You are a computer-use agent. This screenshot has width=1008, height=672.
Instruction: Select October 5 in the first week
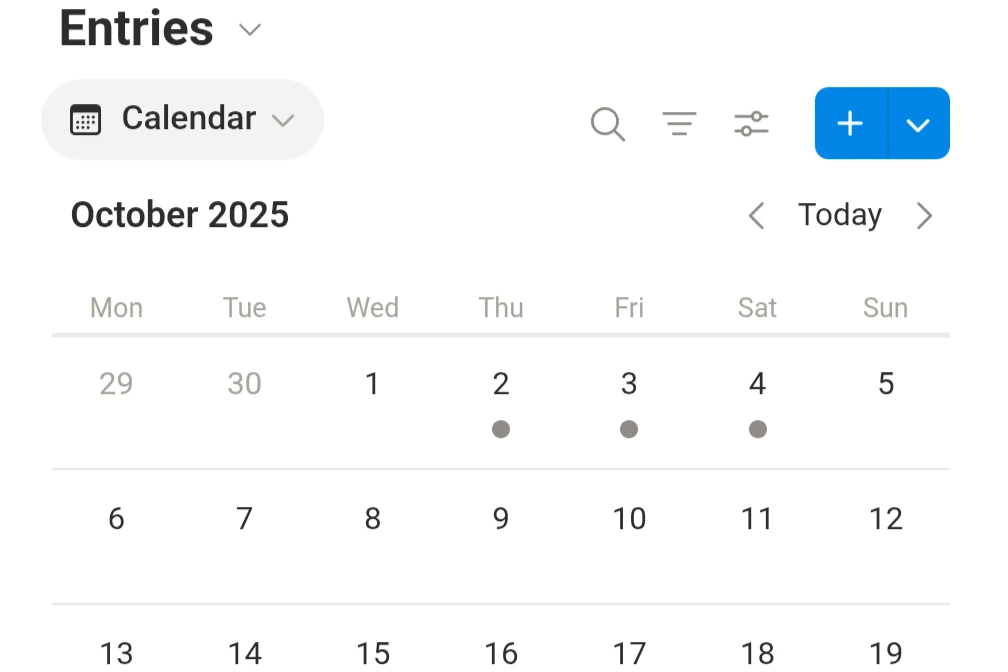tap(885, 383)
